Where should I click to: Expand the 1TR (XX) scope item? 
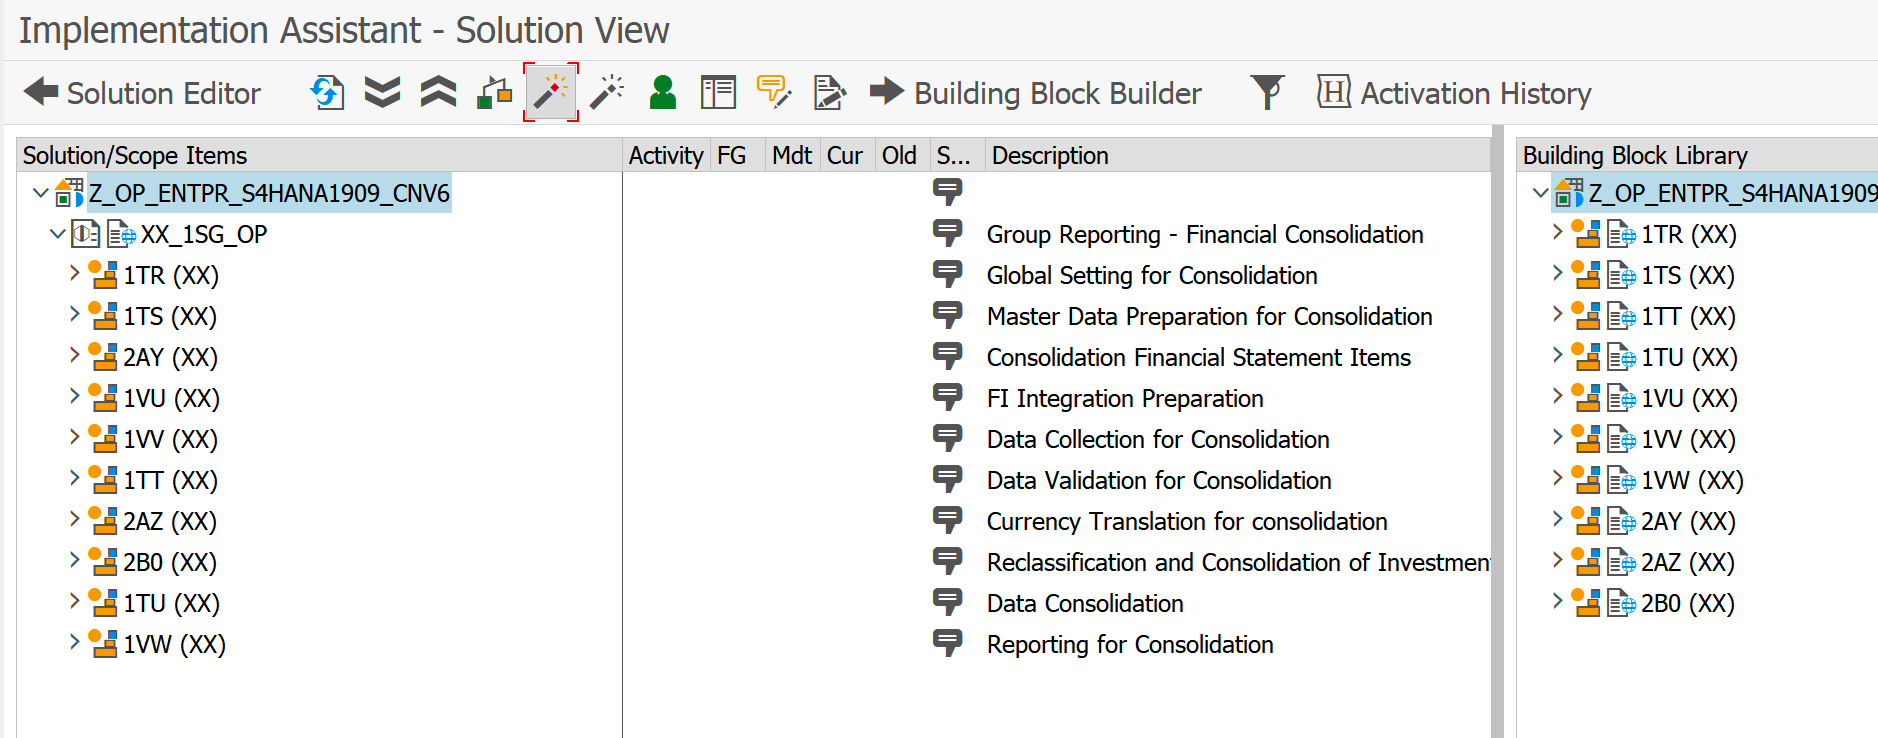coord(75,273)
